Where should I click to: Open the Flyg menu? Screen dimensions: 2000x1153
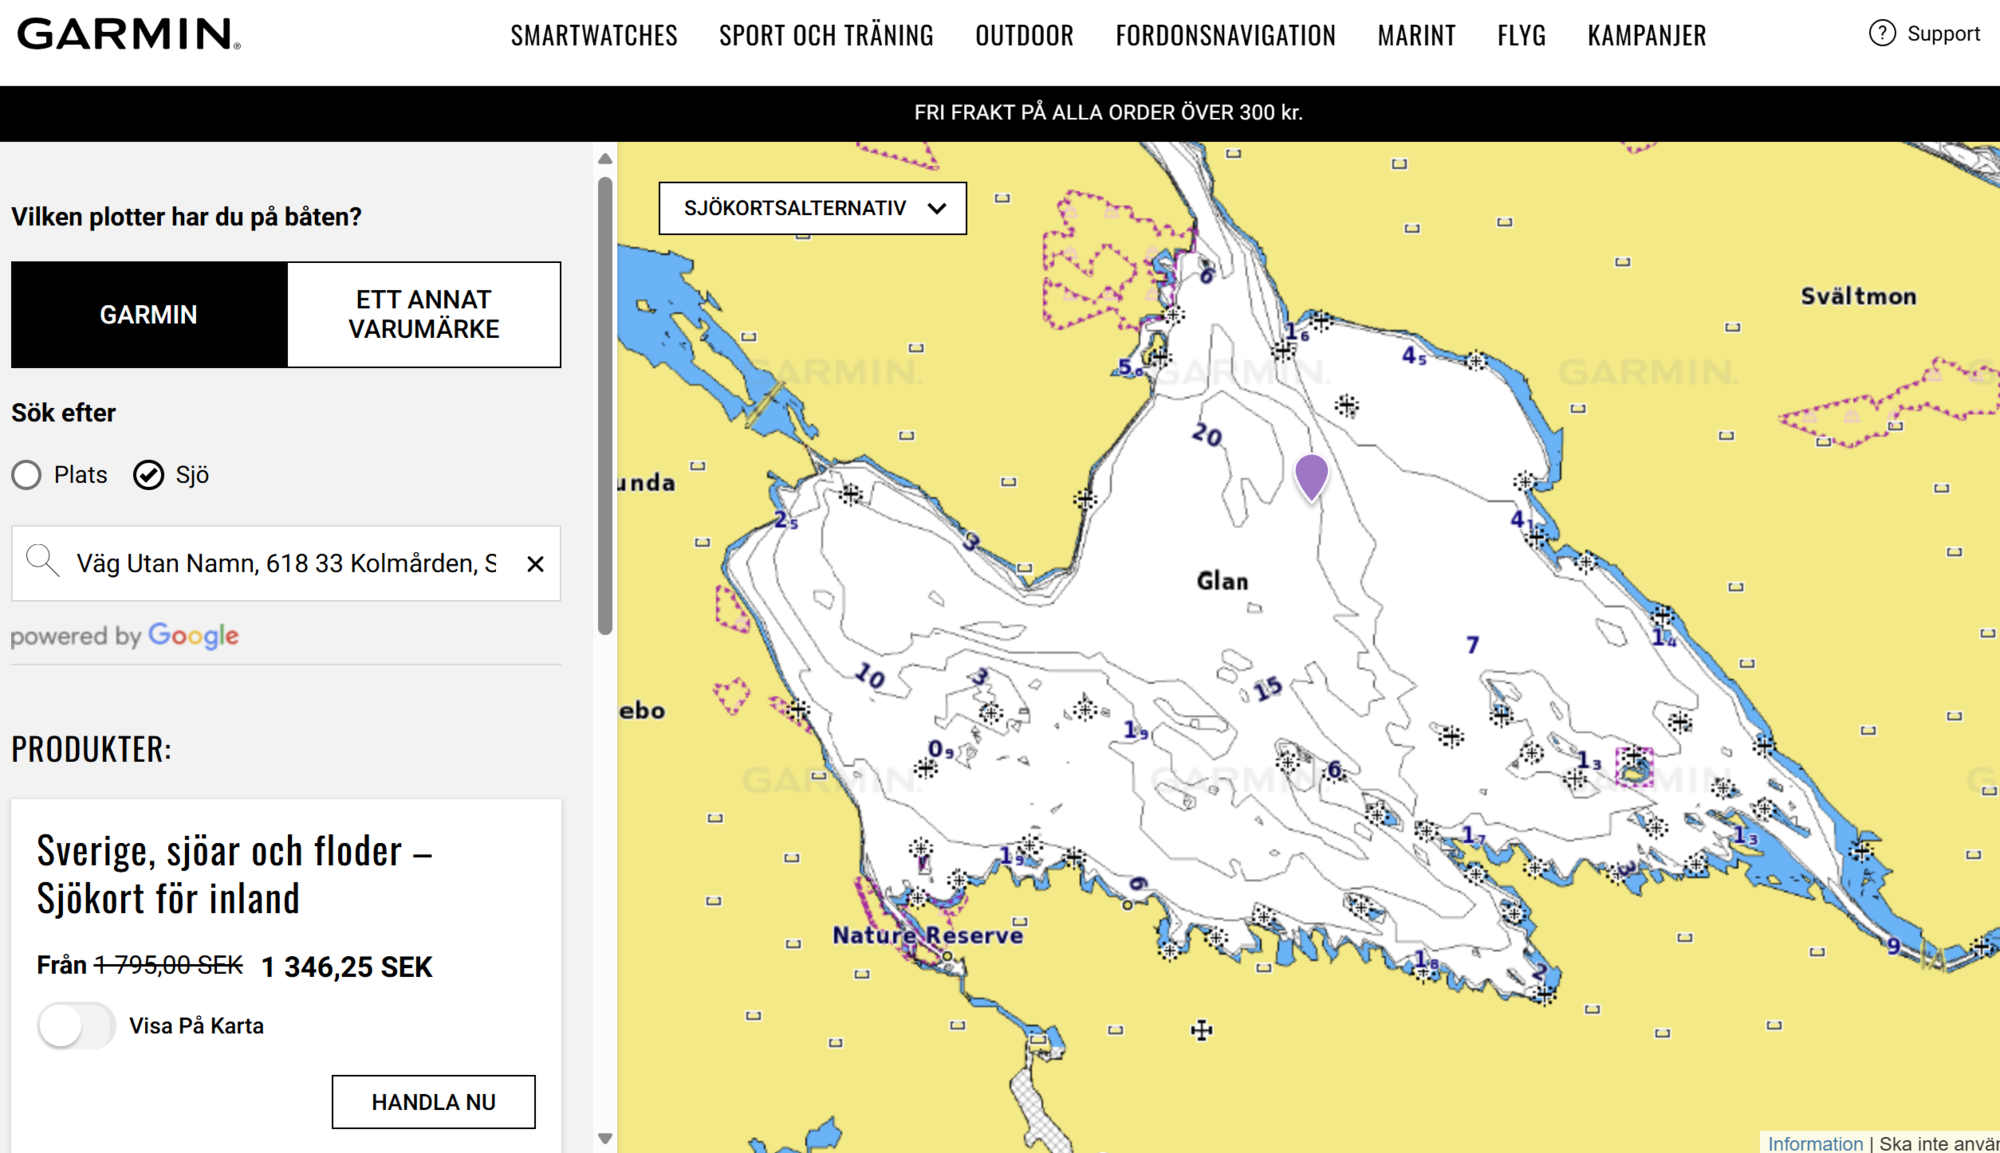[1521, 35]
